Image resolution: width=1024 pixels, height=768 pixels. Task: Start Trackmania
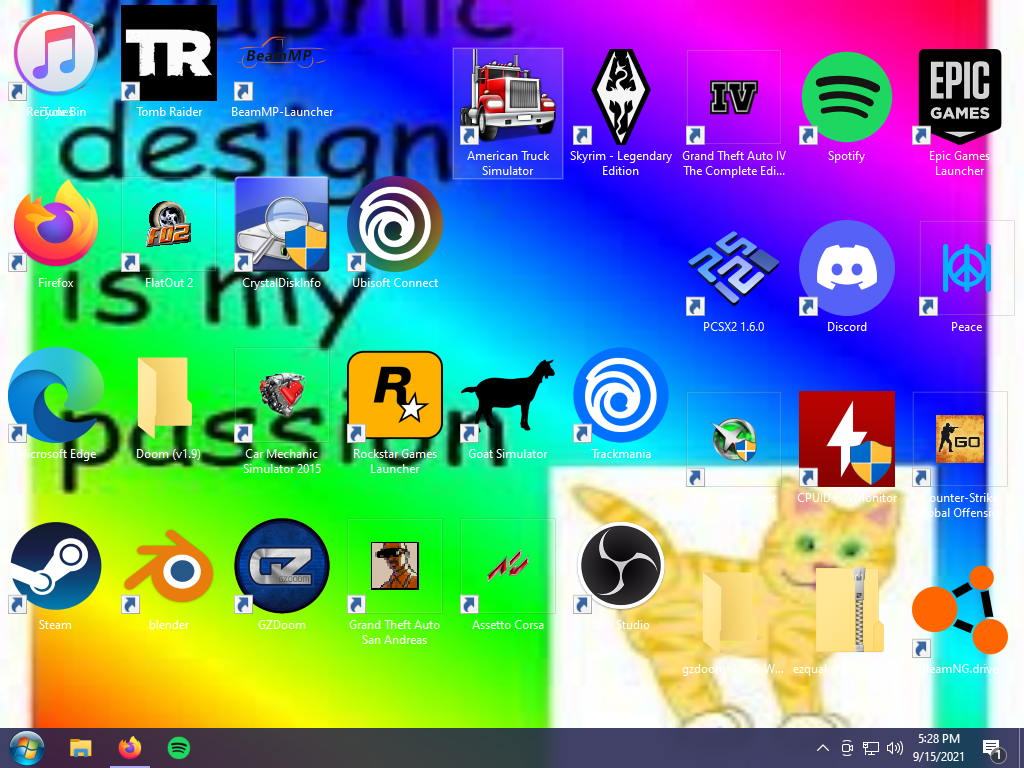620,395
